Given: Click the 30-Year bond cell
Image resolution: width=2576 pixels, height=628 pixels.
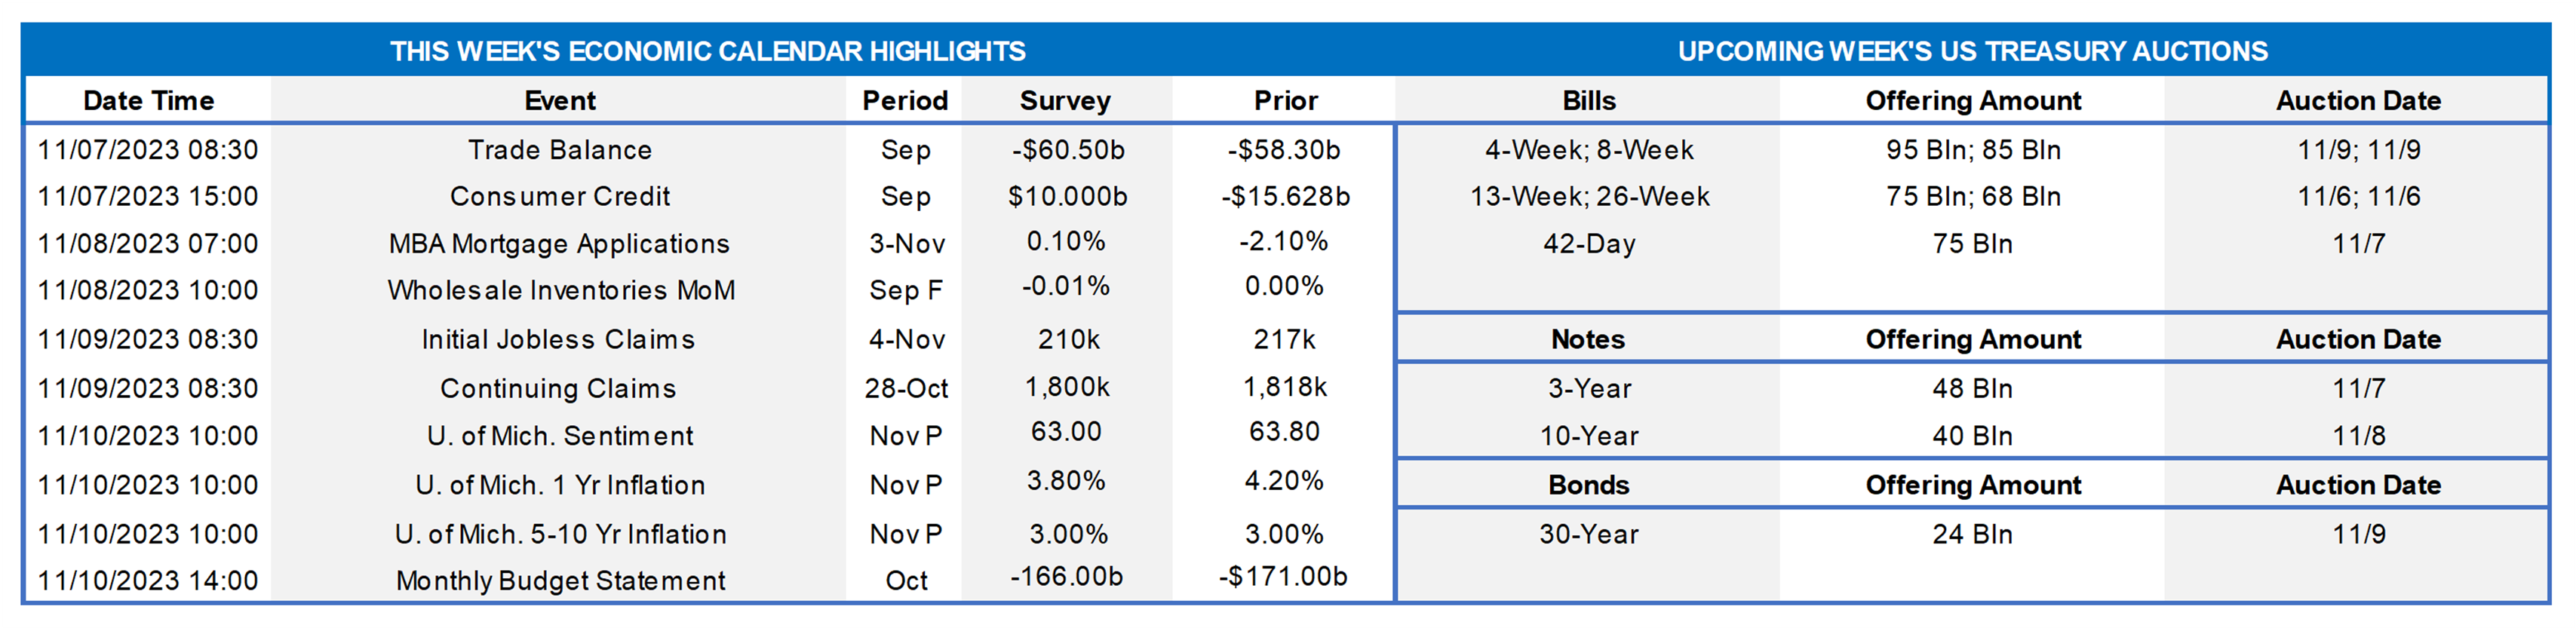Looking at the screenshot, I should (1588, 534).
